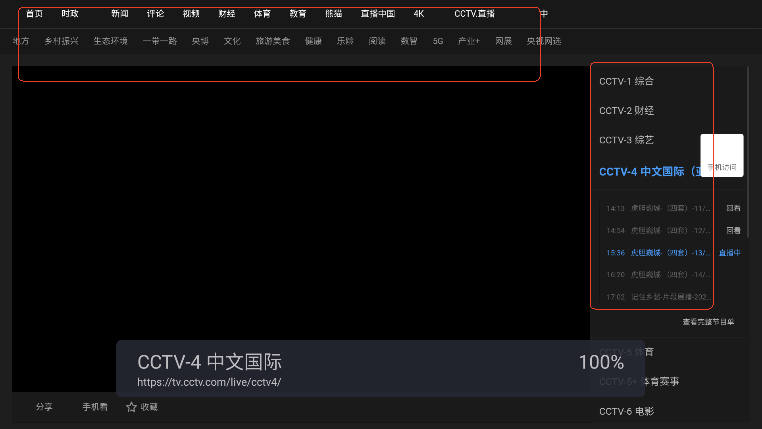Open the 视频 video section

[x=191, y=14]
